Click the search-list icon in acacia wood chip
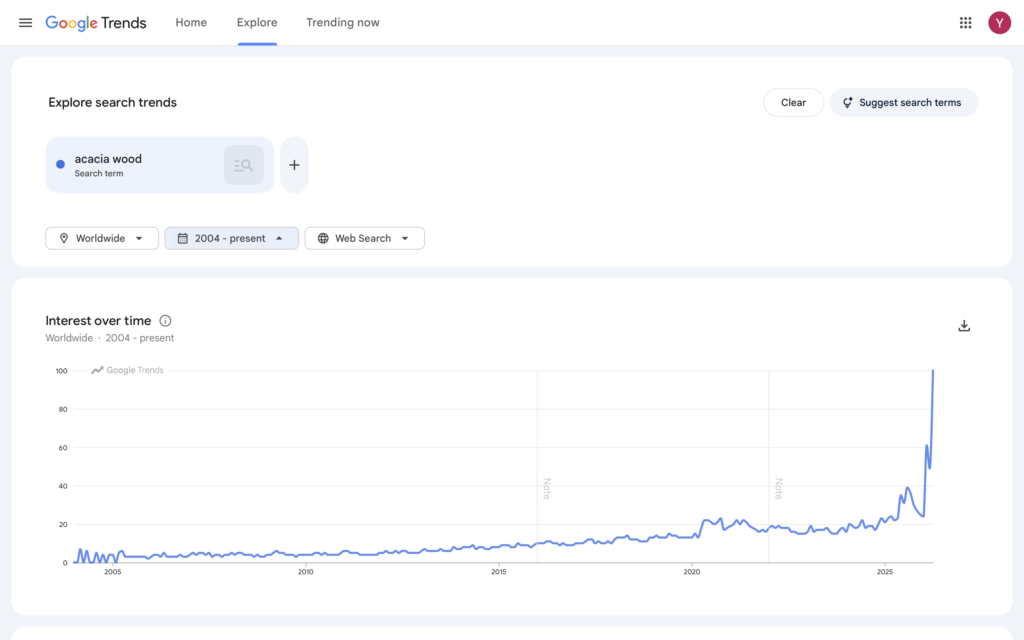This screenshot has height=640, width=1024. coord(243,165)
